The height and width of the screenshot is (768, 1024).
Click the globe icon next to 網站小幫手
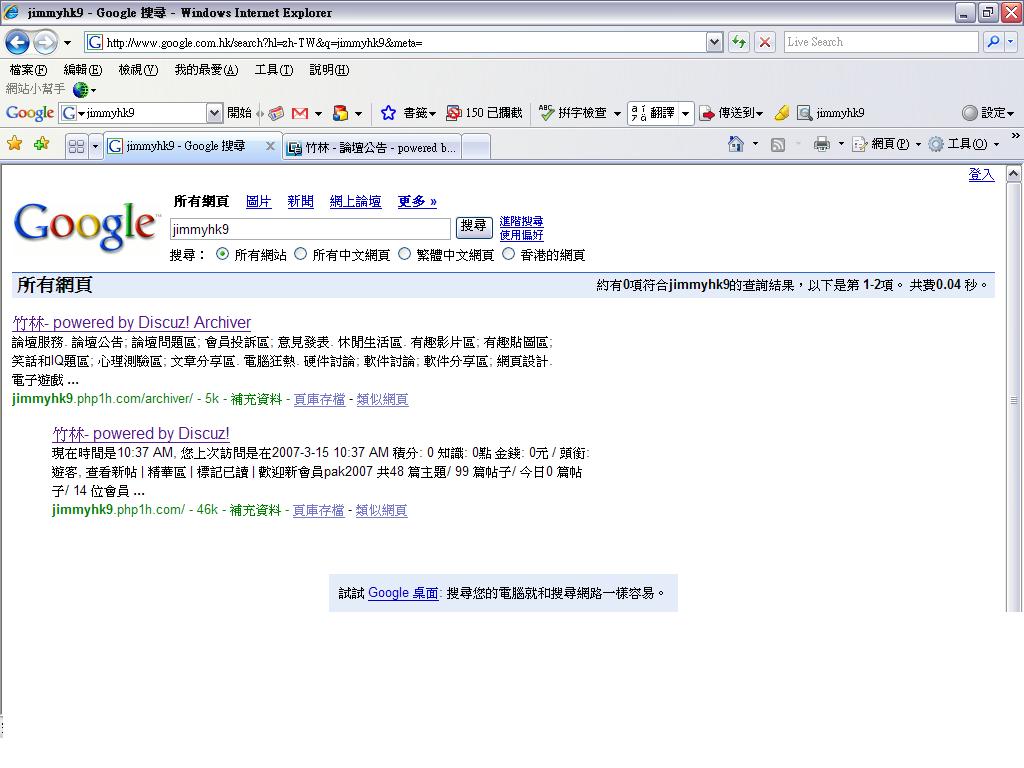[81, 89]
